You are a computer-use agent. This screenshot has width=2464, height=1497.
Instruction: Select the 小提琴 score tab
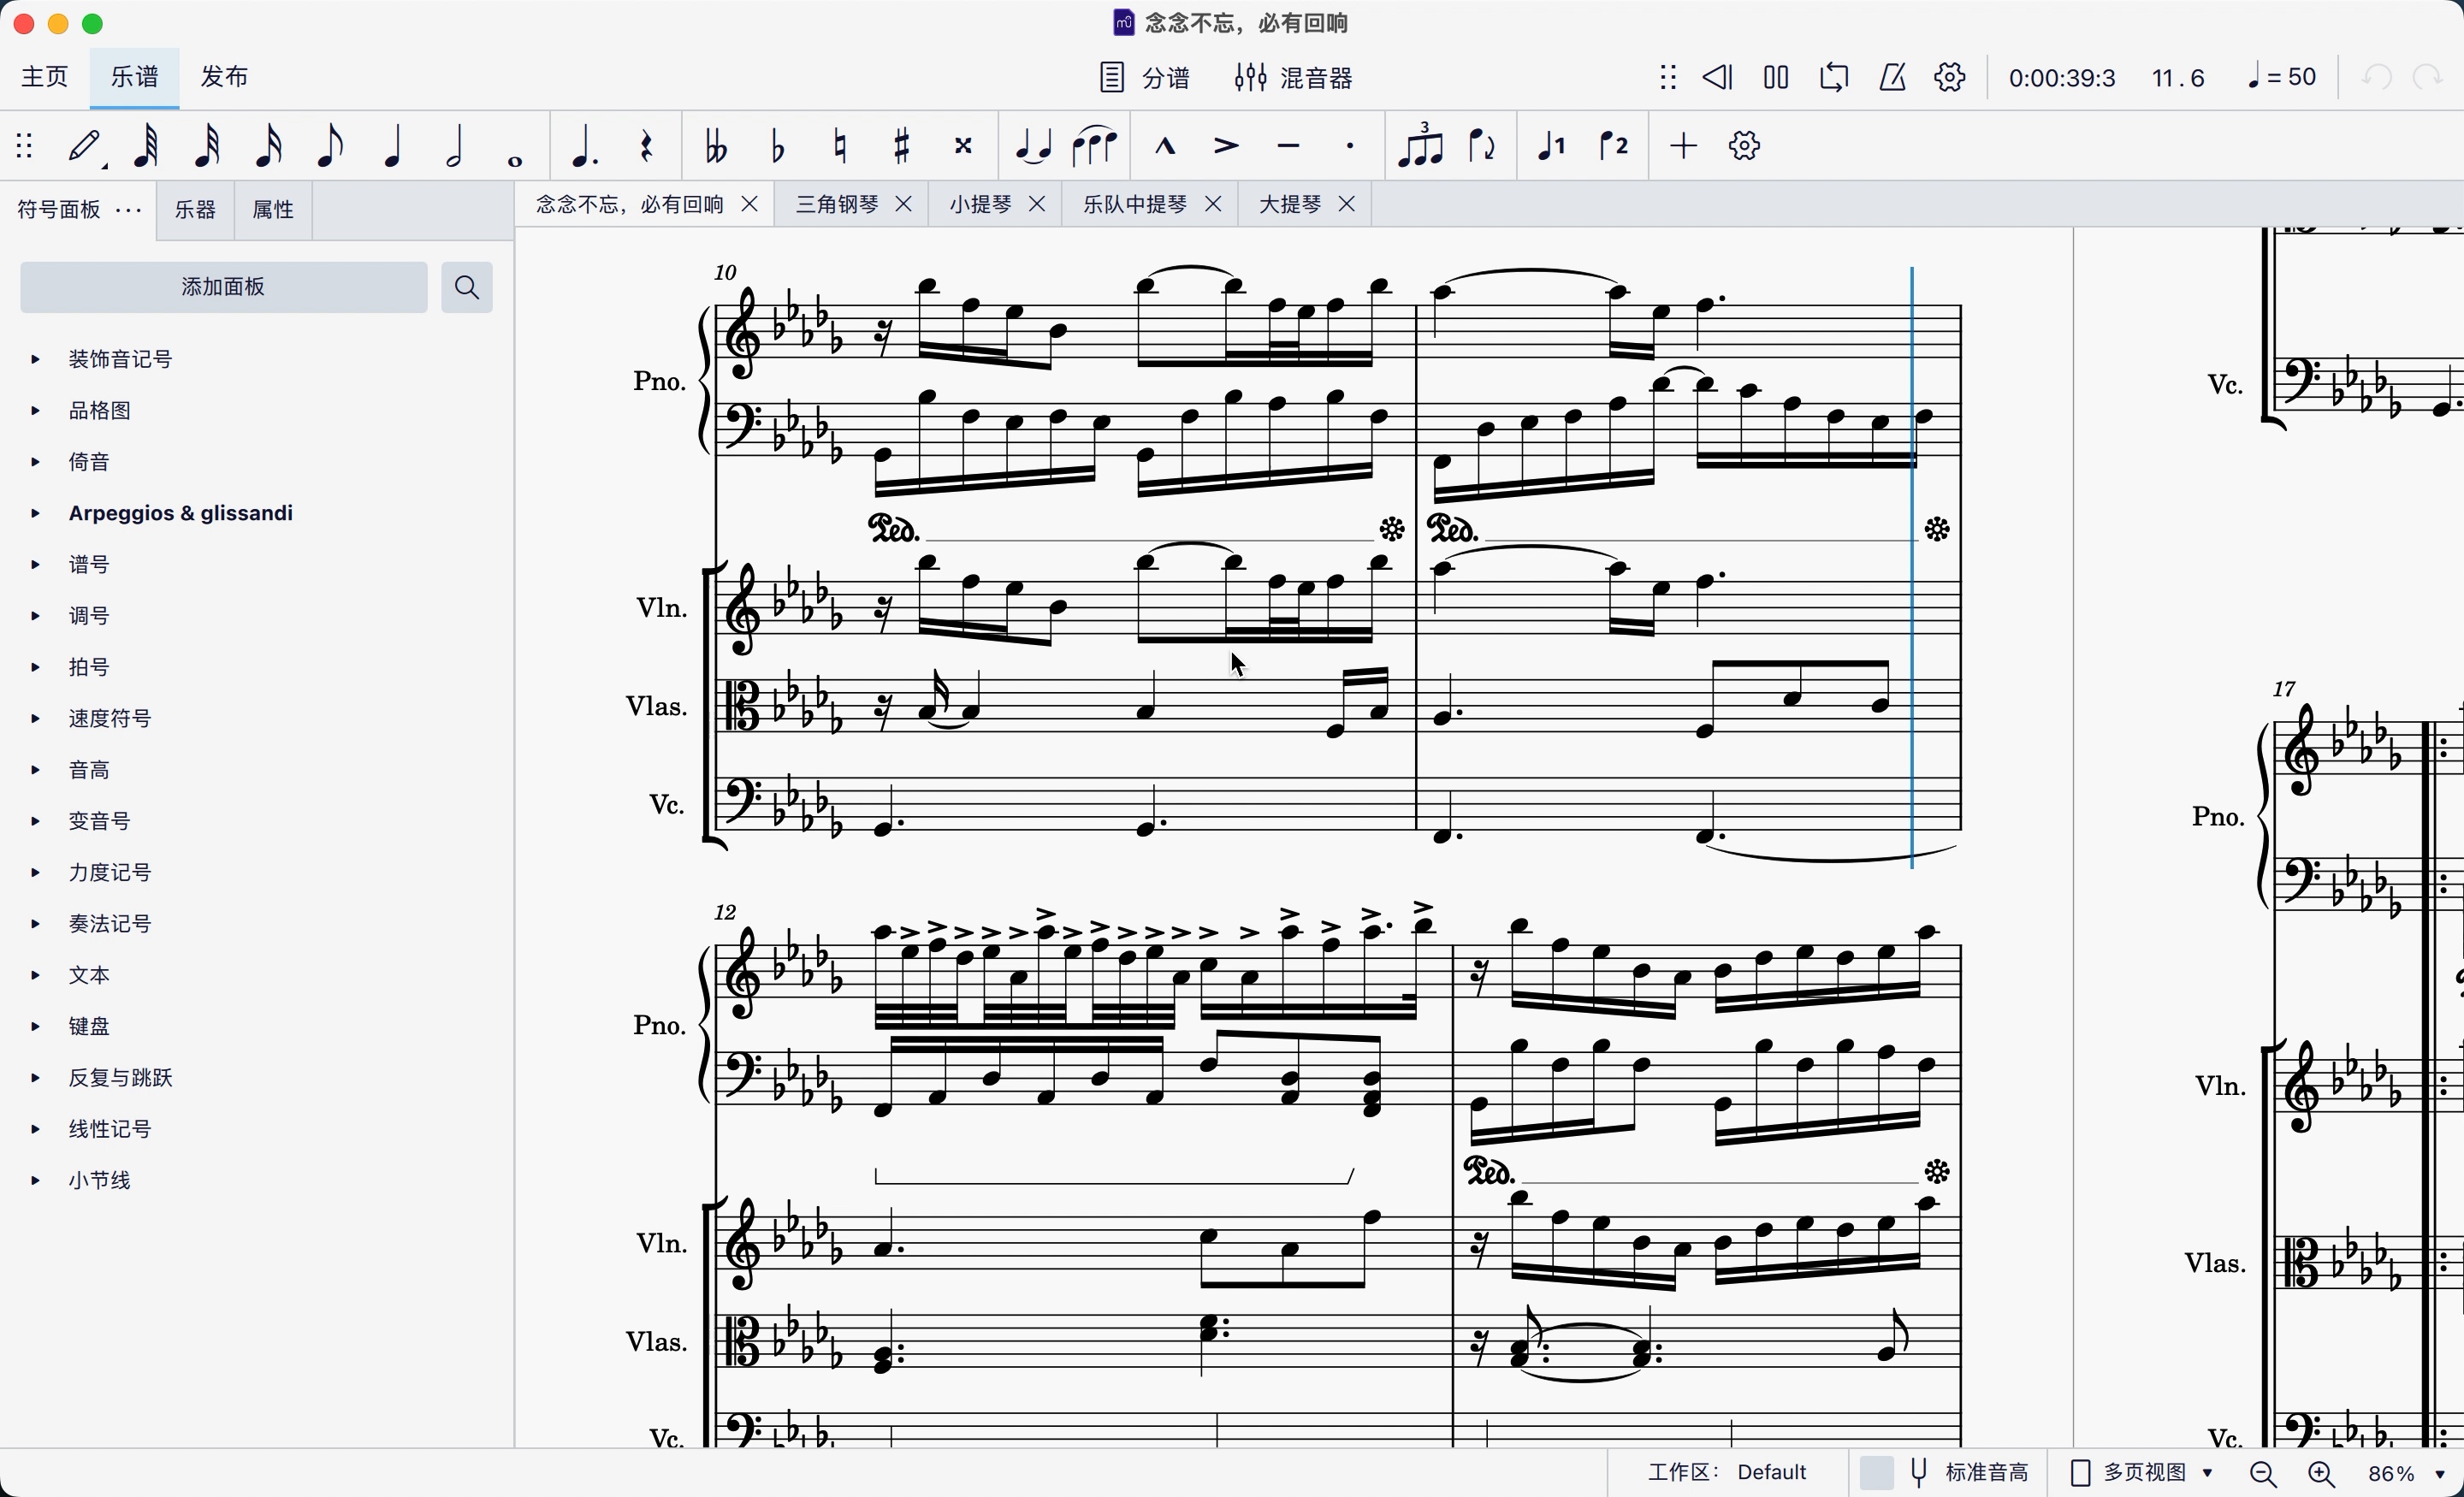(x=981, y=204)
